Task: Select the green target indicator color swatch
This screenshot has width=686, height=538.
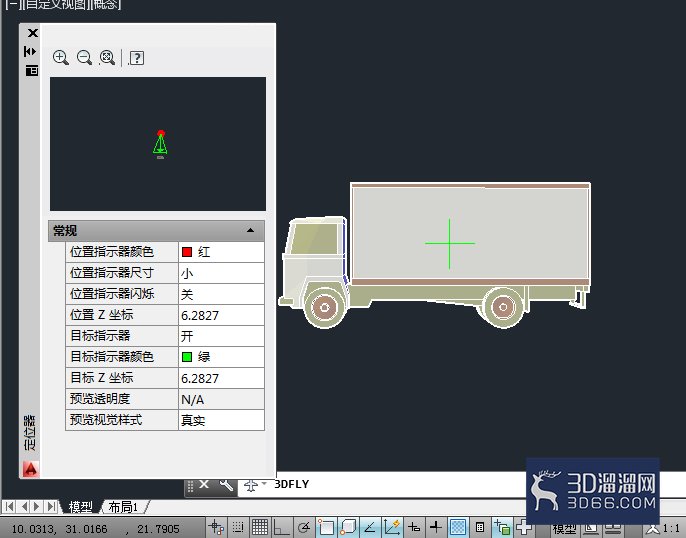Action: click(187, 357)
